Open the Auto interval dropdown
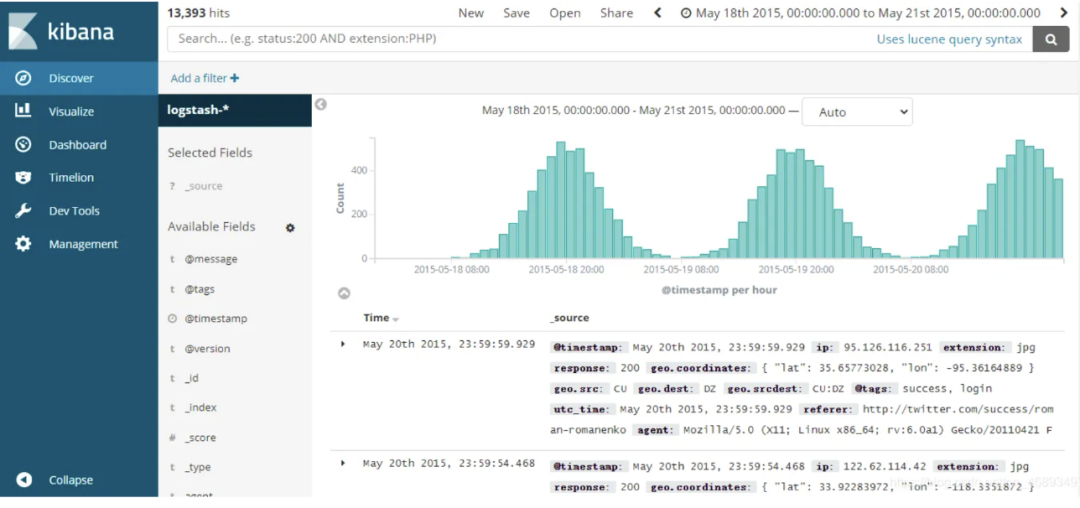Image resolution: width=1080 pixels, height=508 pixels. 857,112
